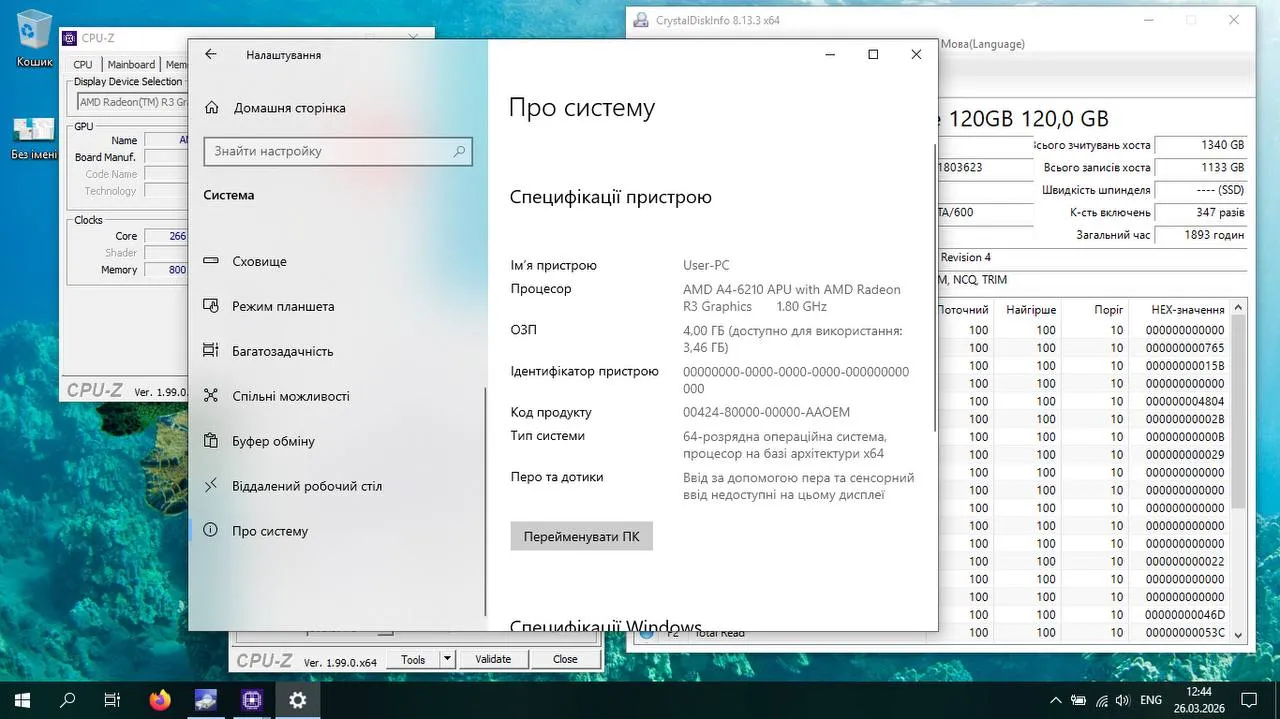Viewport: 1280px width, 719px height.
Task: Click the Система heading in Settings sidebar
Action: 229,195
